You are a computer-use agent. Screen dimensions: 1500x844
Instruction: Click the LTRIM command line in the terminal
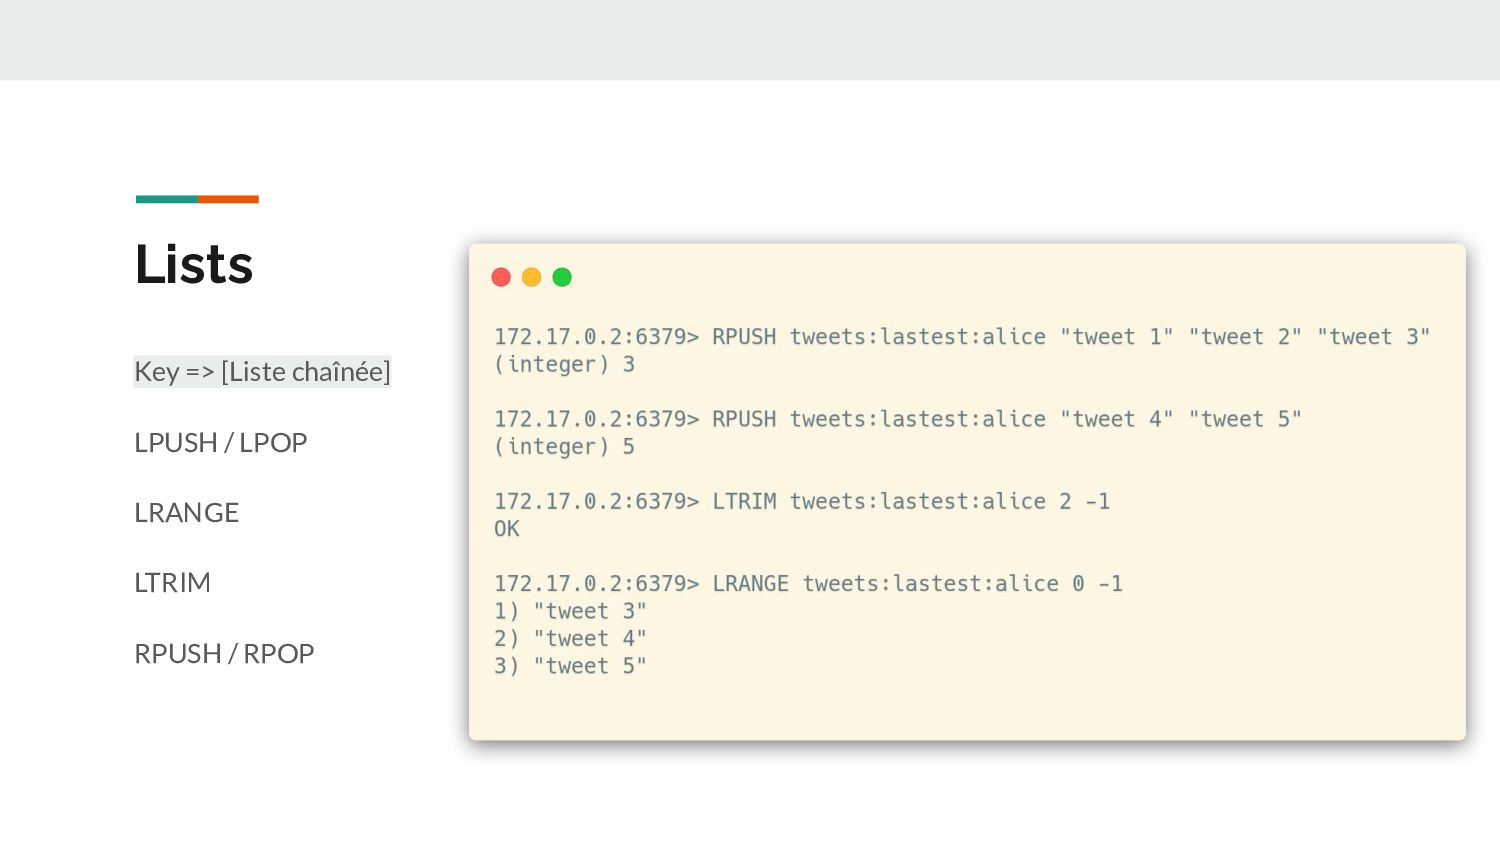(801, 501)
